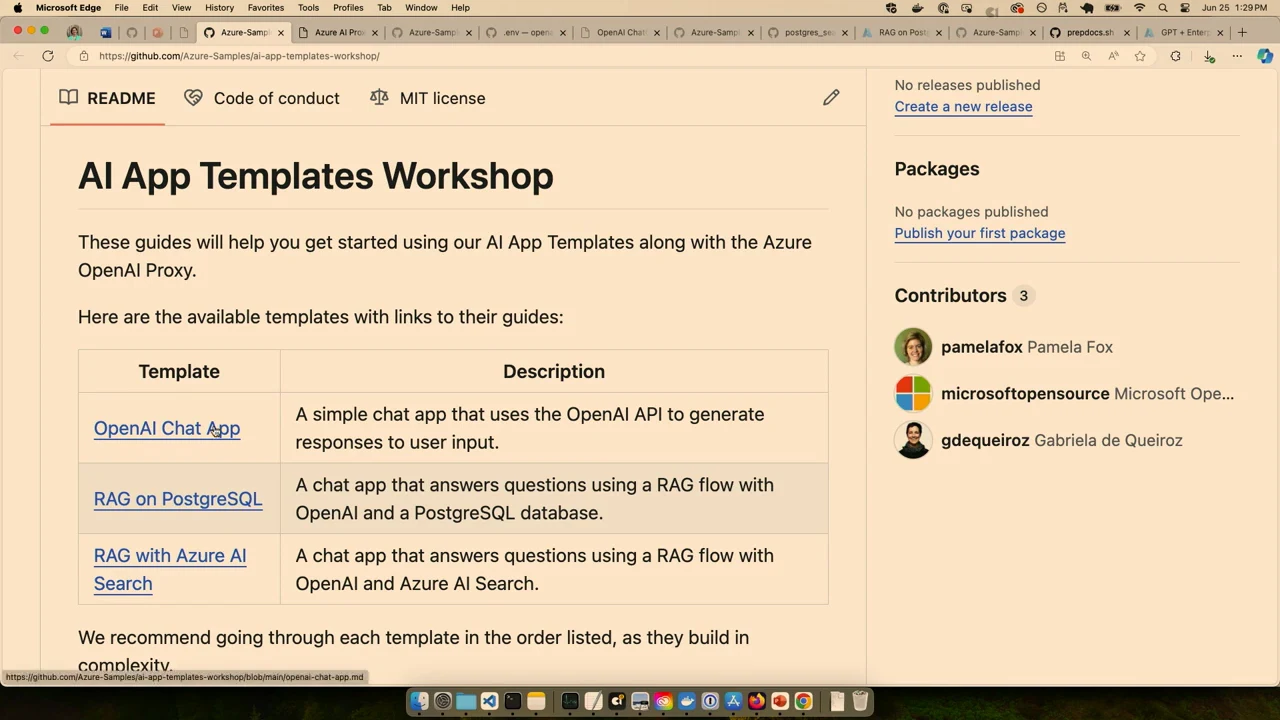Open macOS Spotlight search in menu bar
The height and width of the screenshot is (720, 1280).
(x=1163, y=8)
